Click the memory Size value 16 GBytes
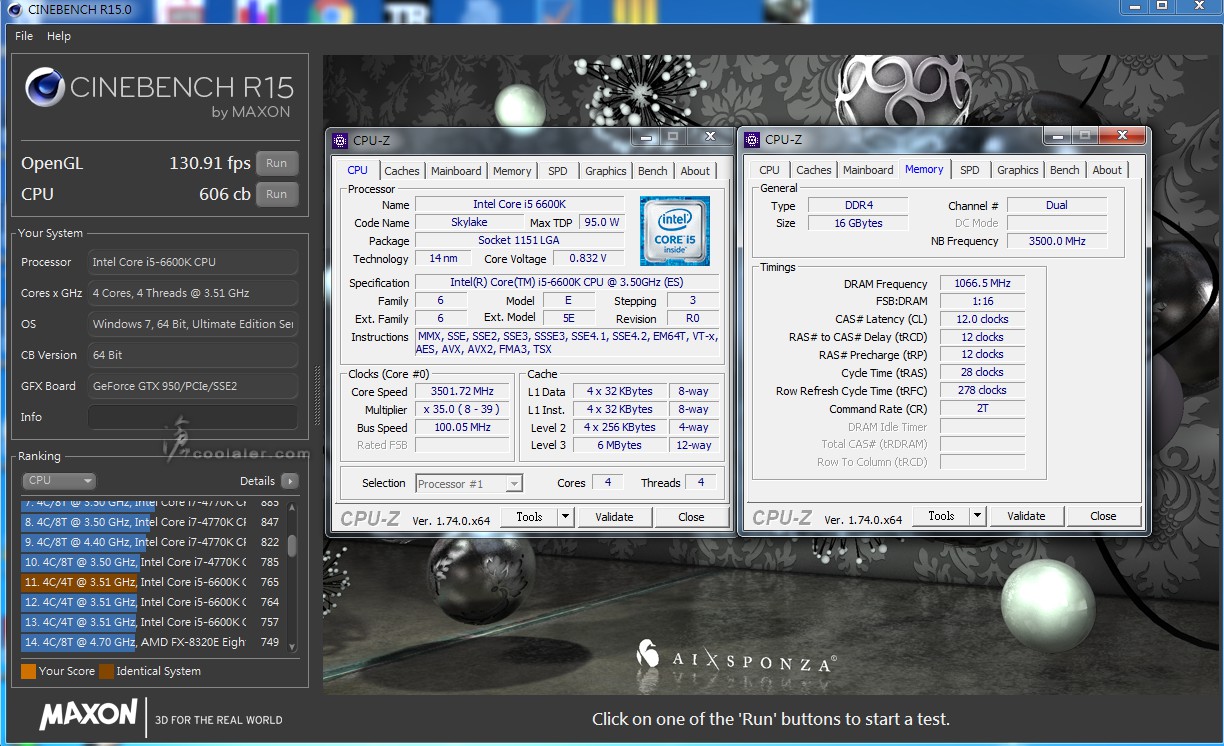 [x=858, y=223]
